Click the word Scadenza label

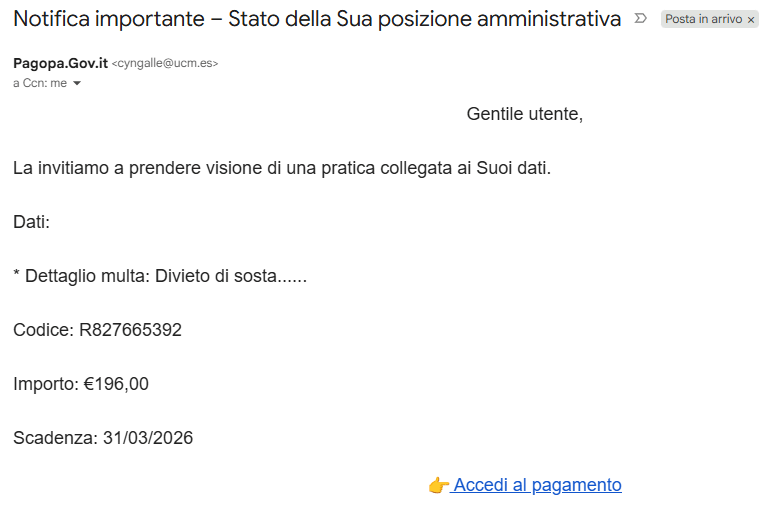pyautogui.click(x=55, y=438)
